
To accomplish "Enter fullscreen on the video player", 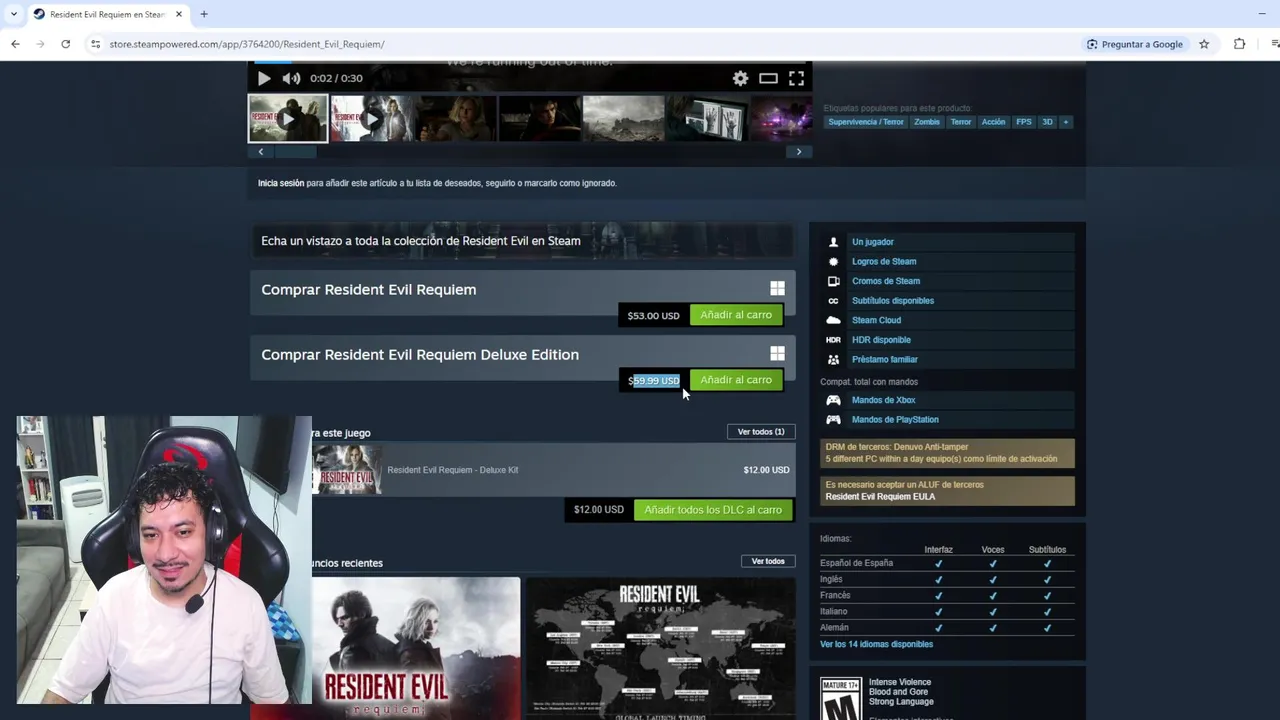I will pyautogui.click(x=796, y=78).
